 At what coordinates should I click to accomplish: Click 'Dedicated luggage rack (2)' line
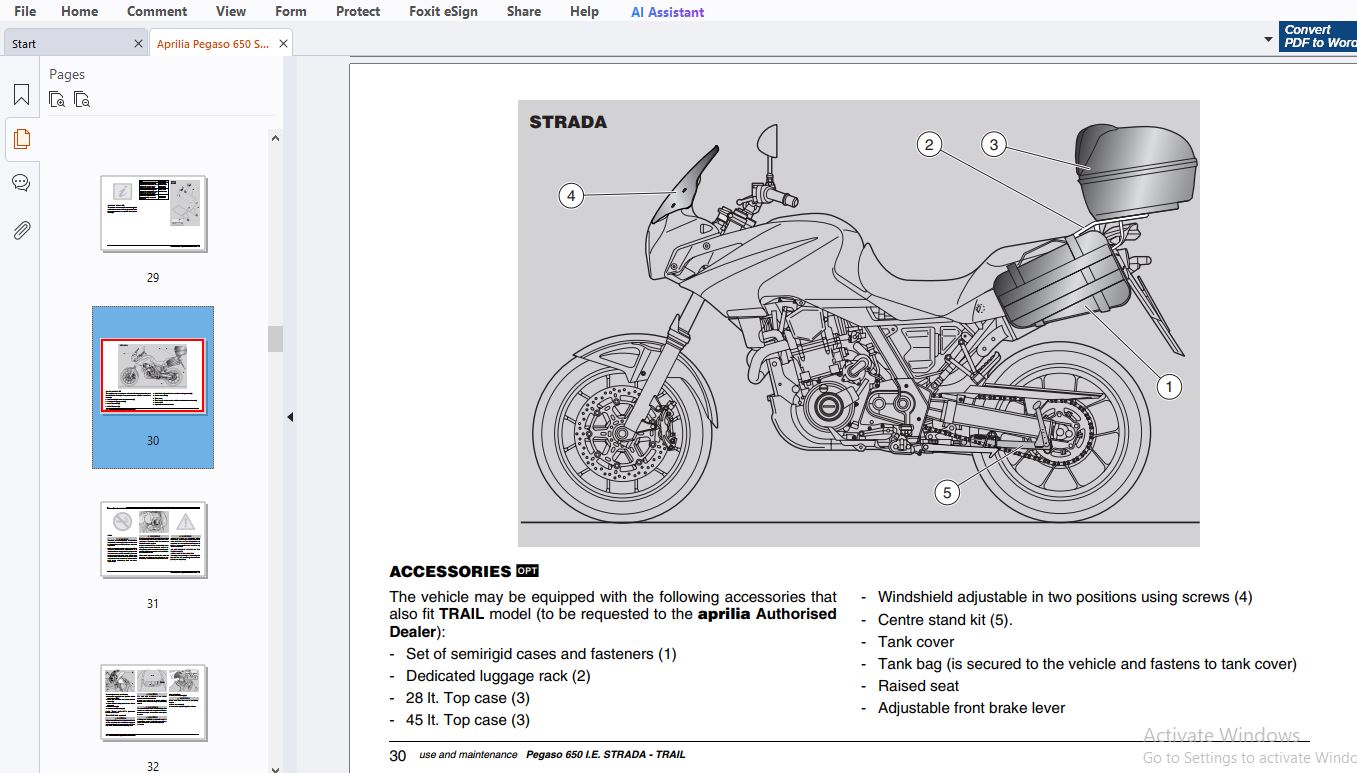point(498,676)
